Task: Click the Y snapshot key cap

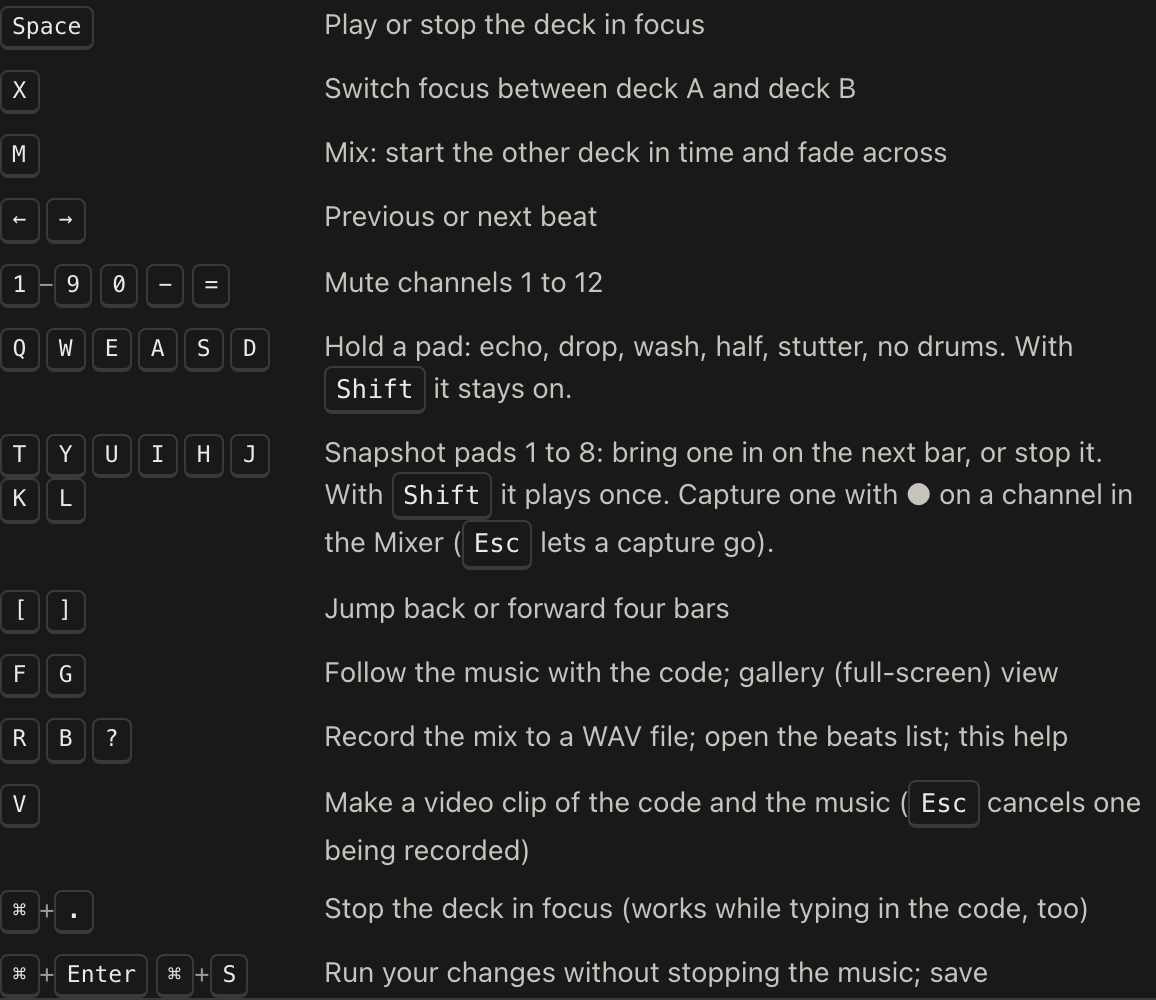Action: [66, 456]
